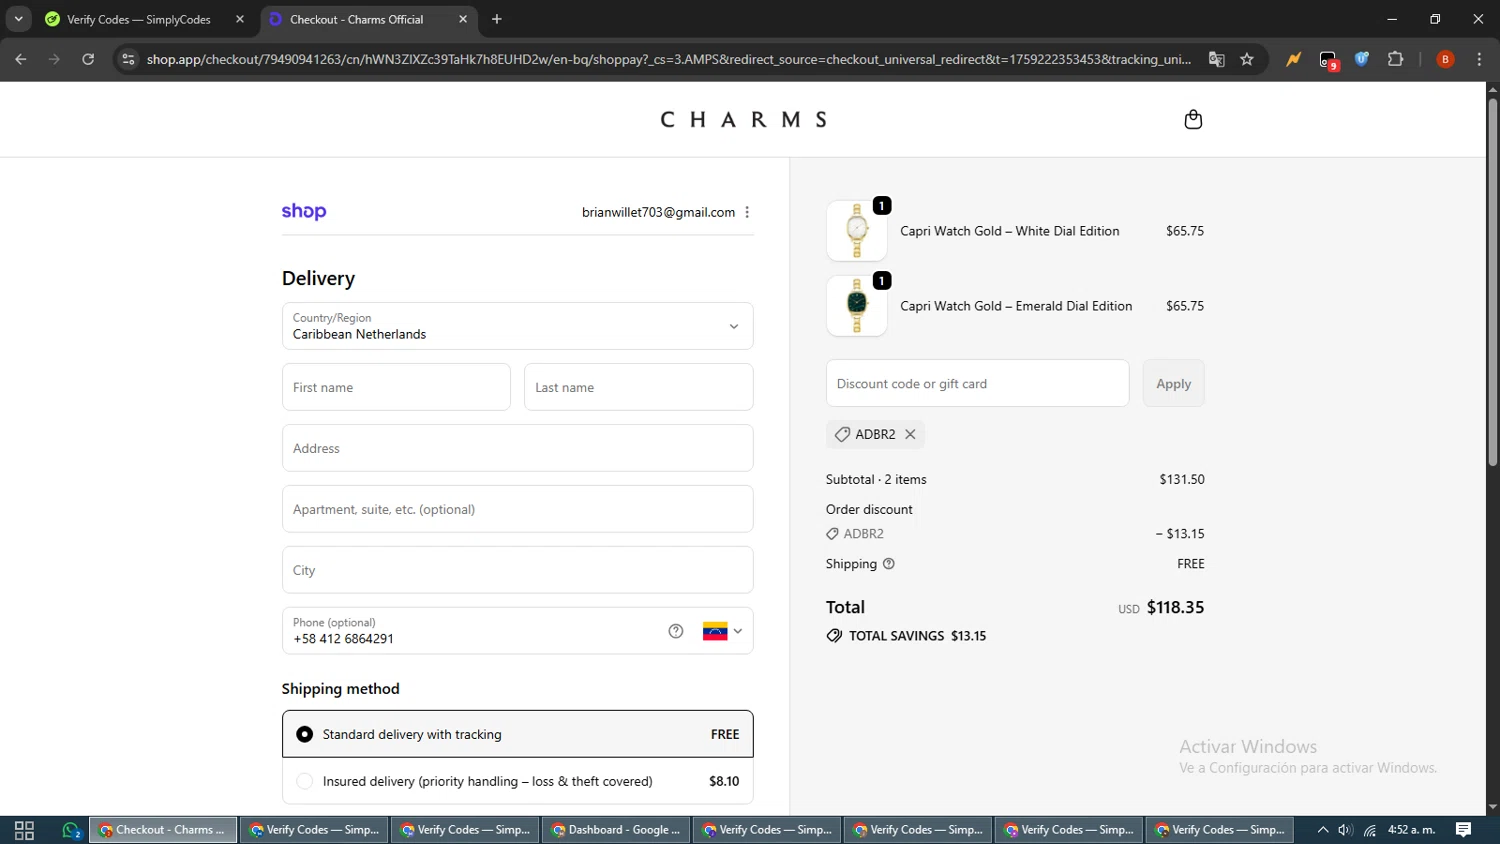The width and height of the screenshot is (1500, 844).
Task: Open the Chrome three-dot menu
Action: 1480,59
